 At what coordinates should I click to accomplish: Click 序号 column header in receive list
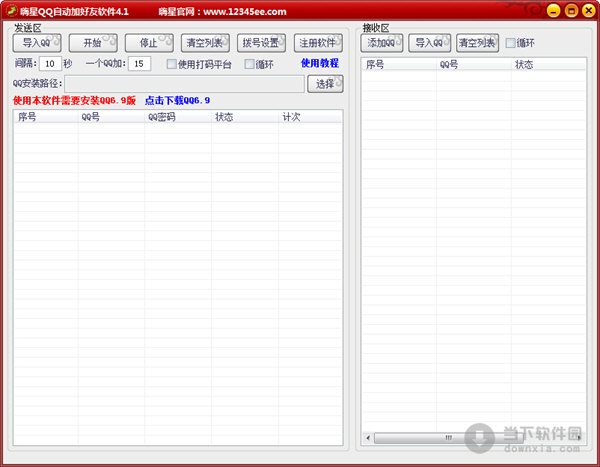click(x=399, y=64)
